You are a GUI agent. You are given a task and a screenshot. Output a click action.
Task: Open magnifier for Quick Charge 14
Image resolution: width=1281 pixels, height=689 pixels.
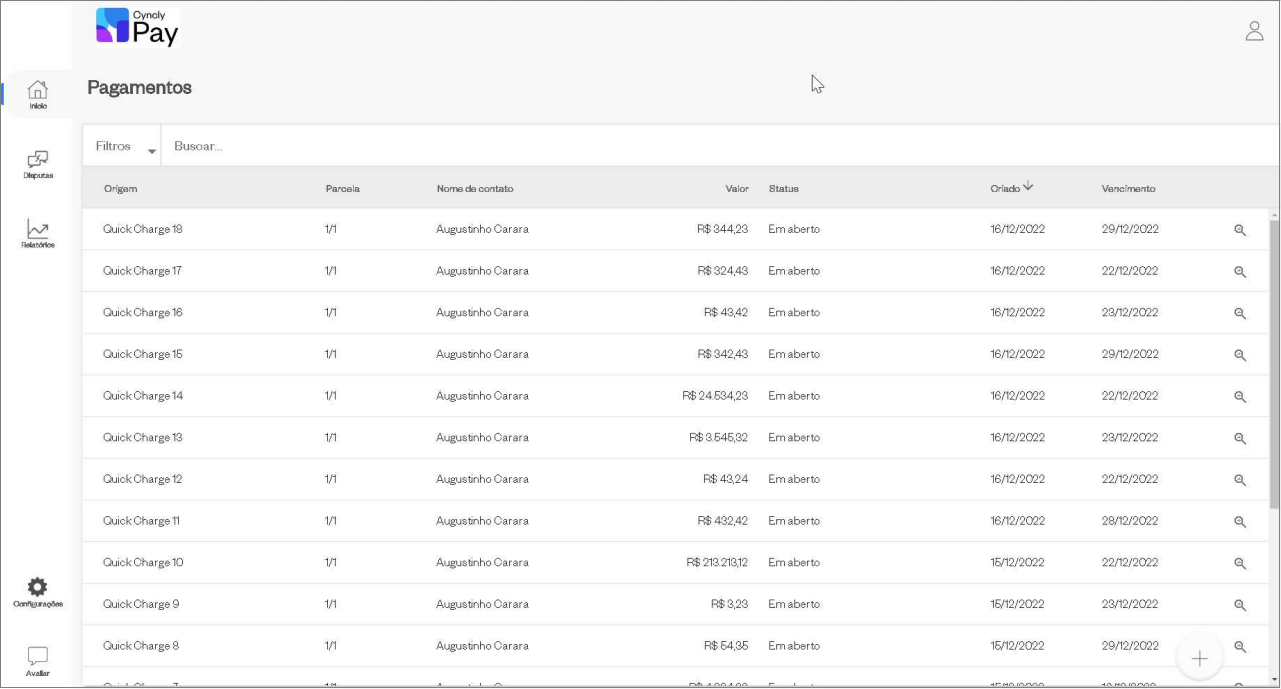point(1239,397)
